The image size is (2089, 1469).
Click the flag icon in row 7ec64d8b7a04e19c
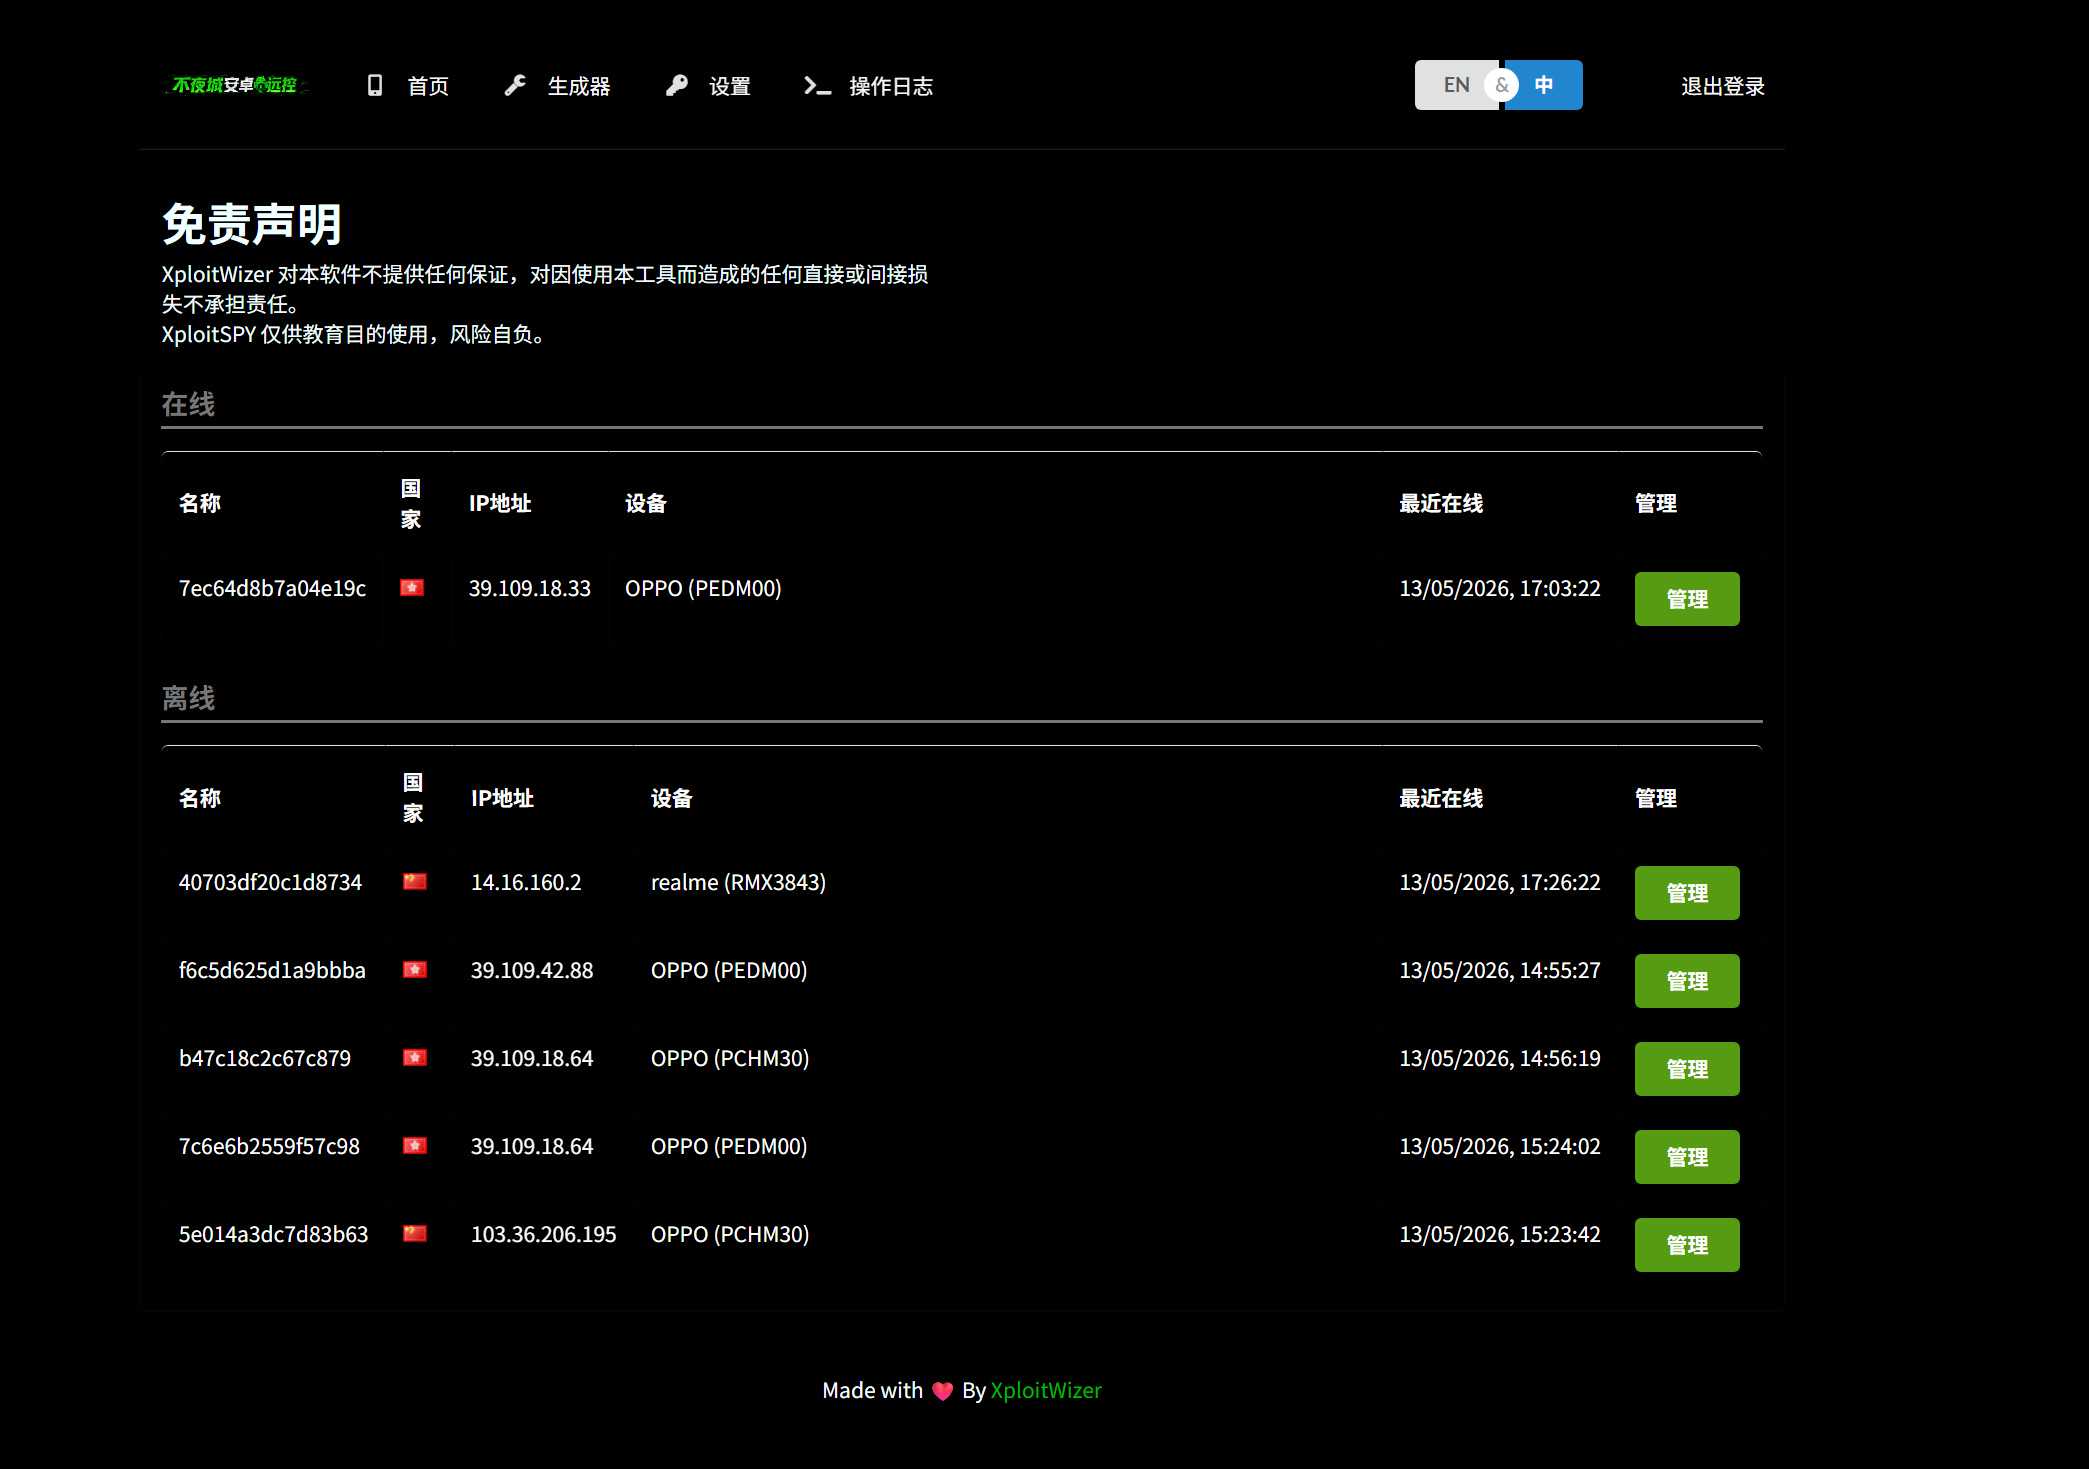click(412, 588)
